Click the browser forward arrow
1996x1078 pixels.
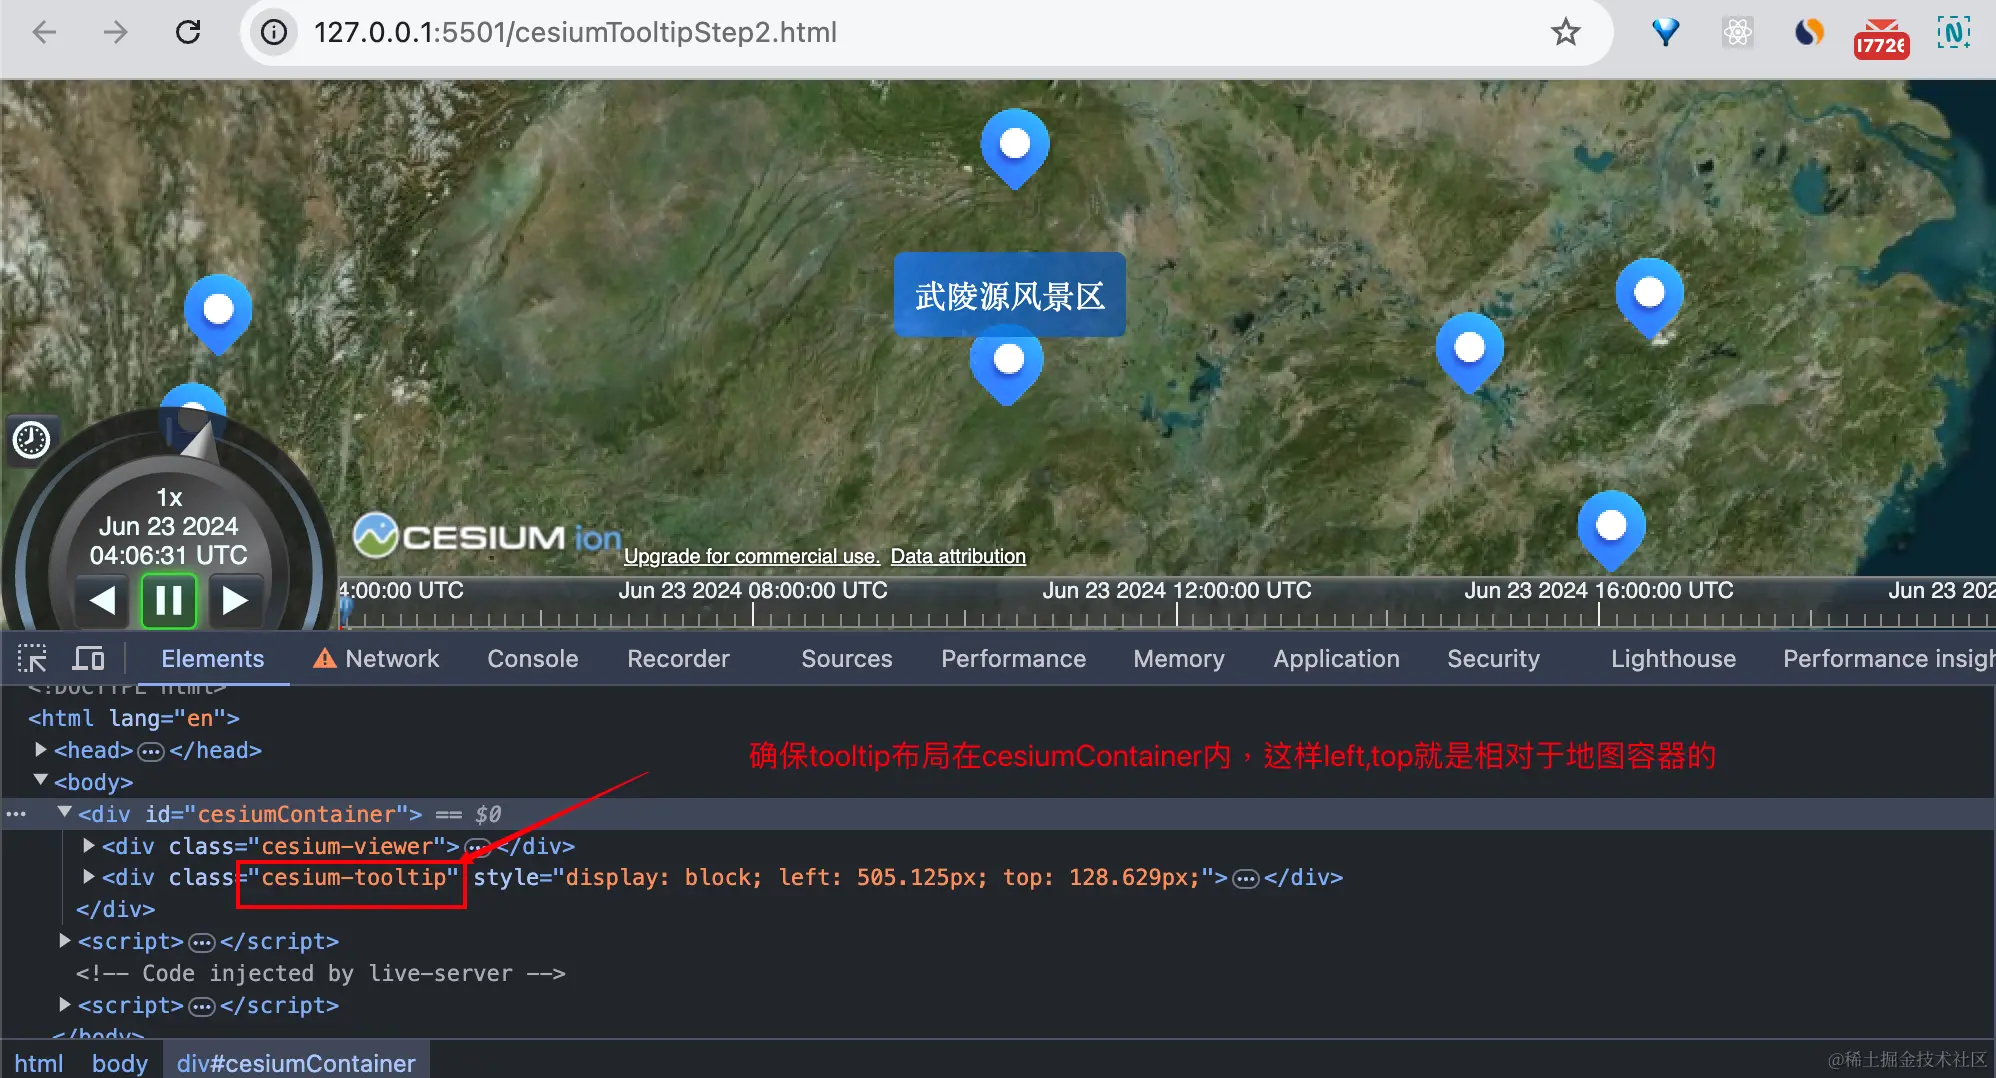[116, 32]
